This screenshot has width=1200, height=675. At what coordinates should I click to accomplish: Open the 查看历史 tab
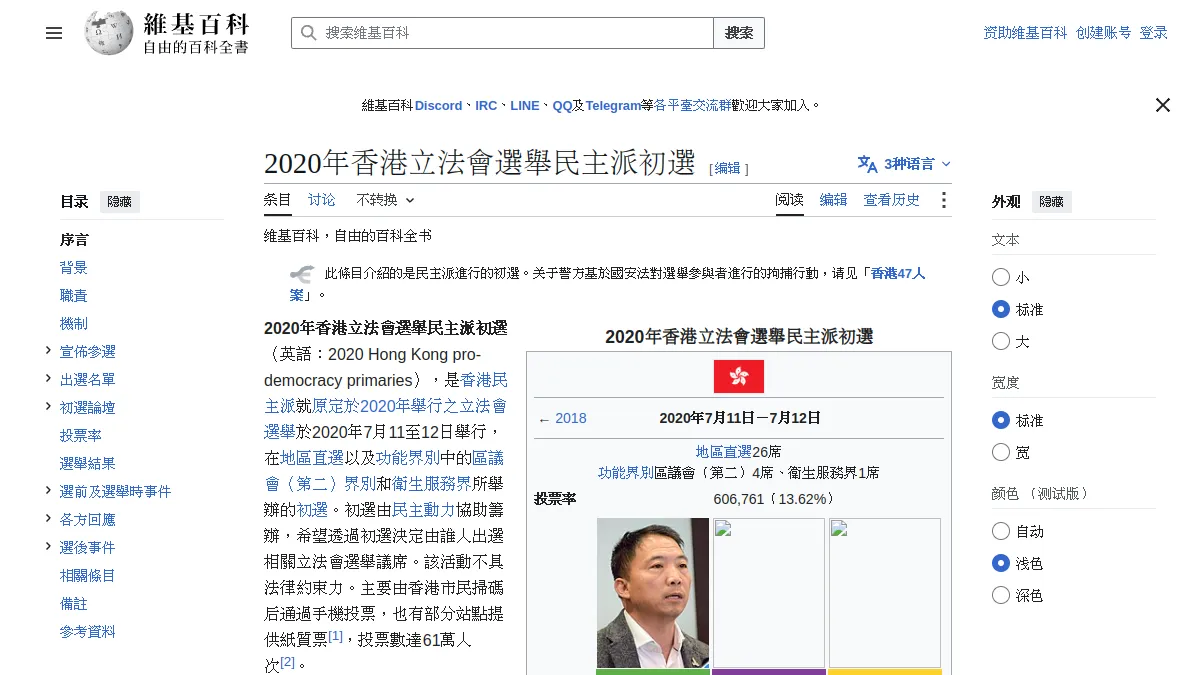[x=892, y=200]
